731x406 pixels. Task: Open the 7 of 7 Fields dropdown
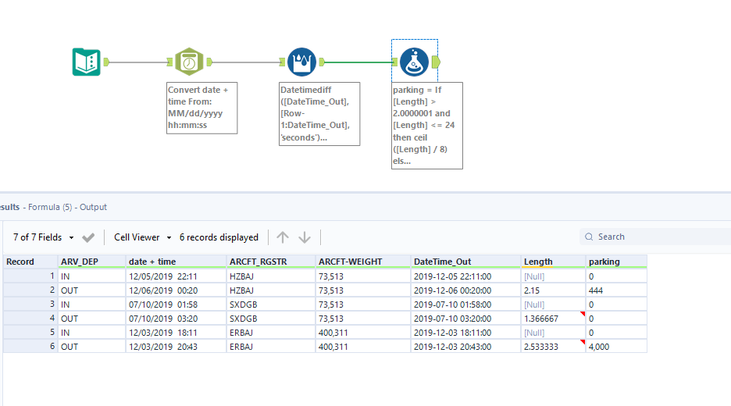pyautogui.click(x=43, y=237)
